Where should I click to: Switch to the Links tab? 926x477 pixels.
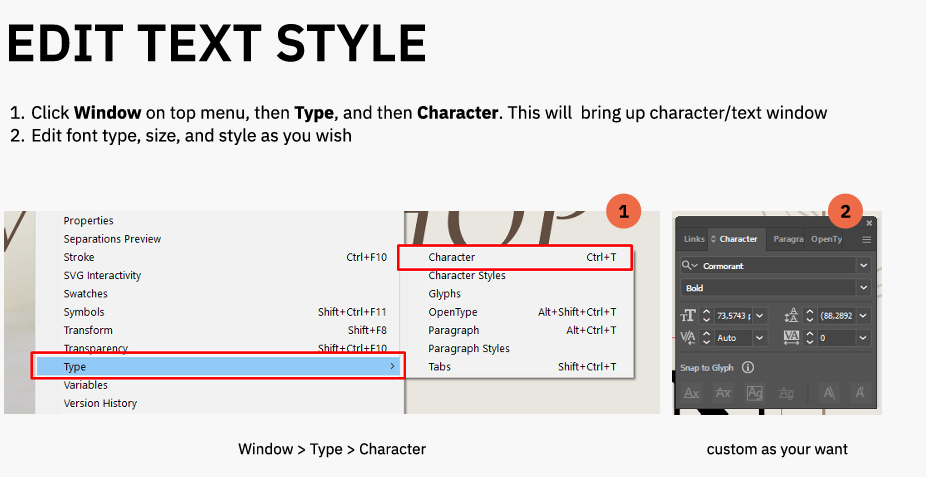point(694,239)
